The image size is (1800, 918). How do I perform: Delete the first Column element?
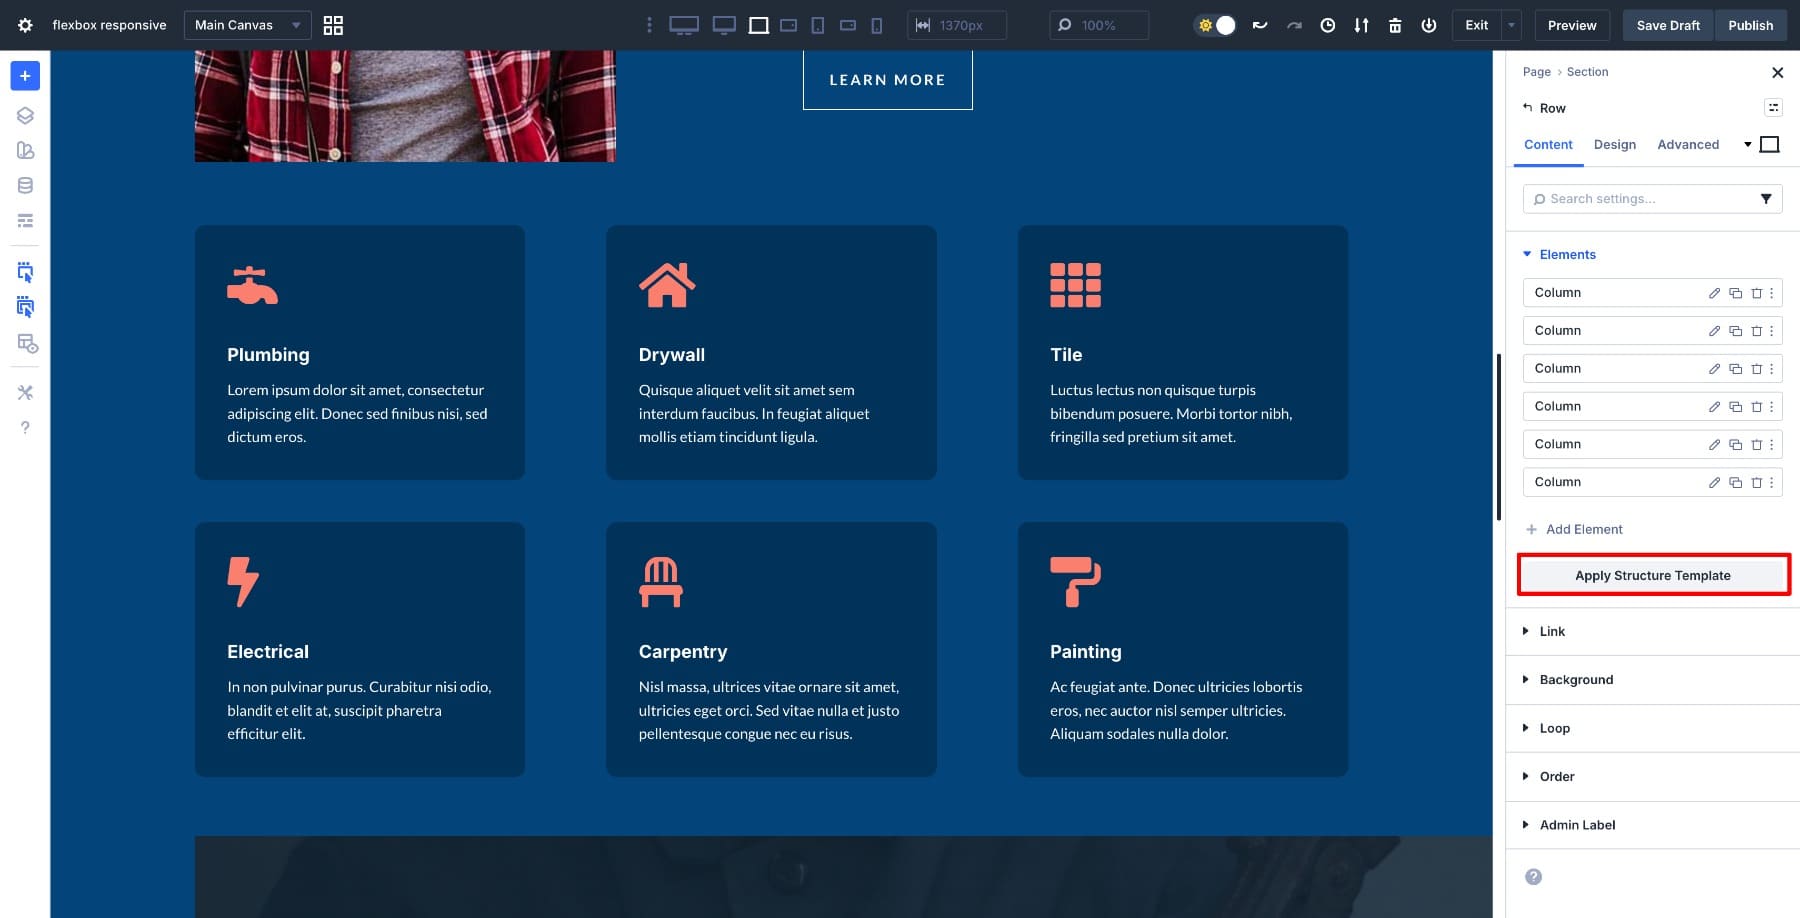pyautogui.click(x=1756, y=293)
